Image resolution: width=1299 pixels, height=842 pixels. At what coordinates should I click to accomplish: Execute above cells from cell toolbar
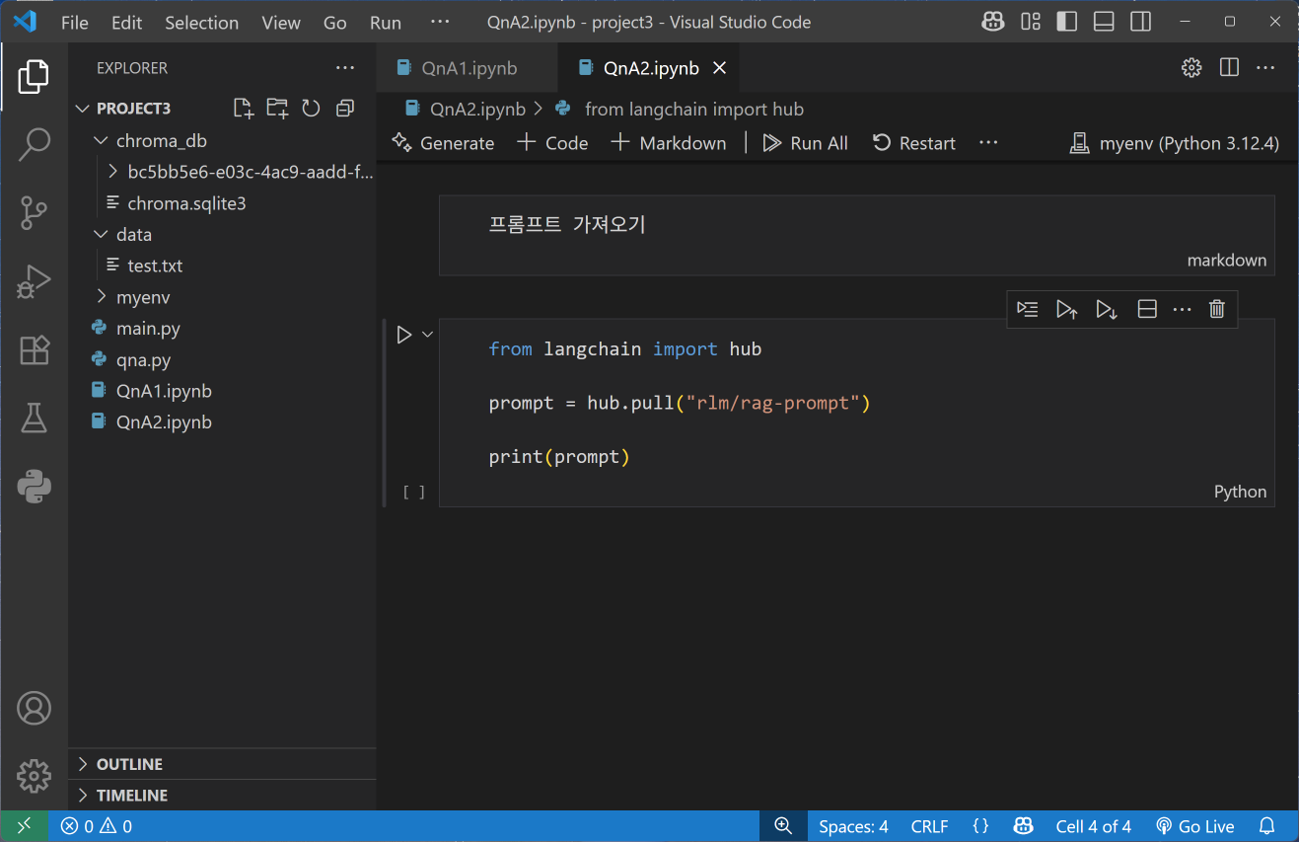pos(1066,309)
